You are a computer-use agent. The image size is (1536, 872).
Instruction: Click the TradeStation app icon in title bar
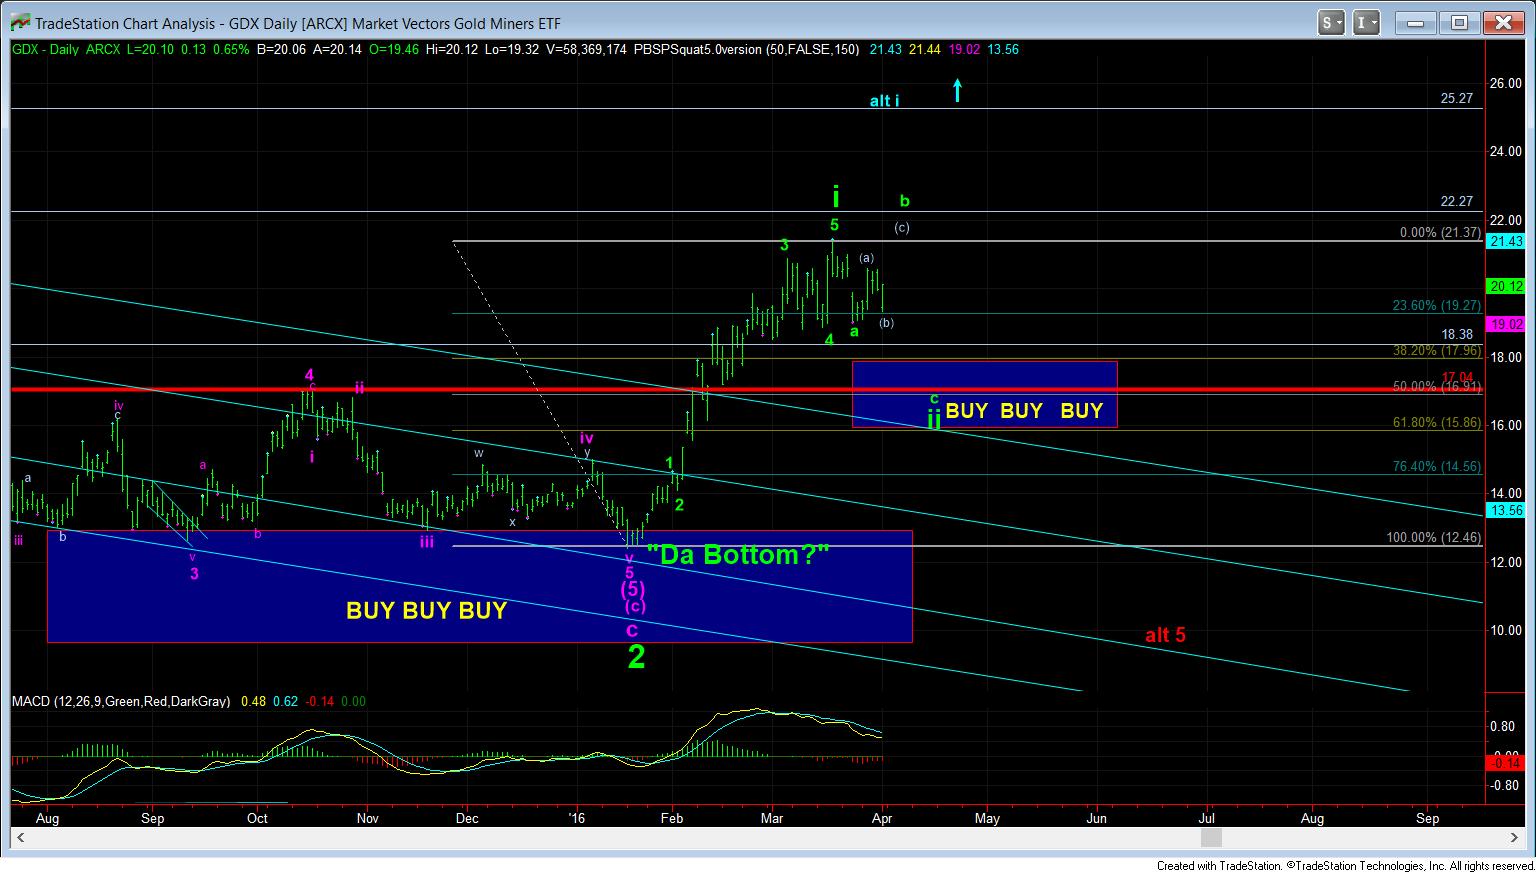click(18, 23)
